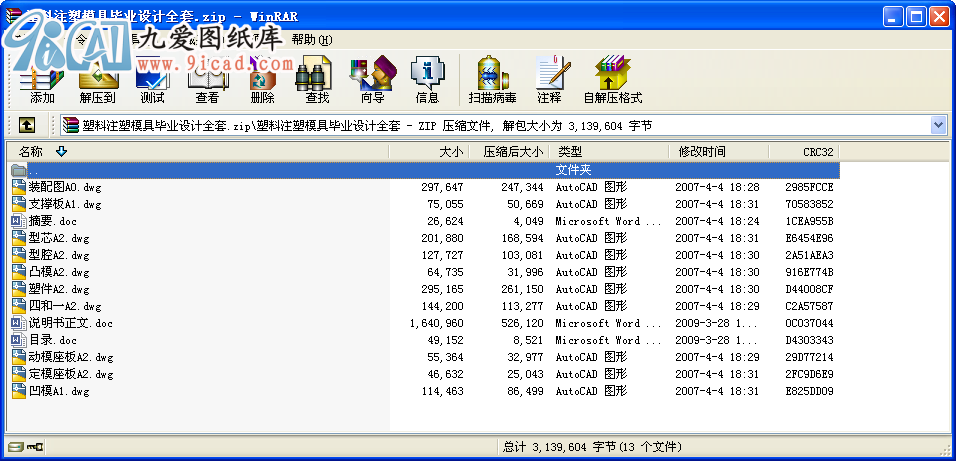Go up one folder level button
Viewport: 956px width, 461px height.
27,125
